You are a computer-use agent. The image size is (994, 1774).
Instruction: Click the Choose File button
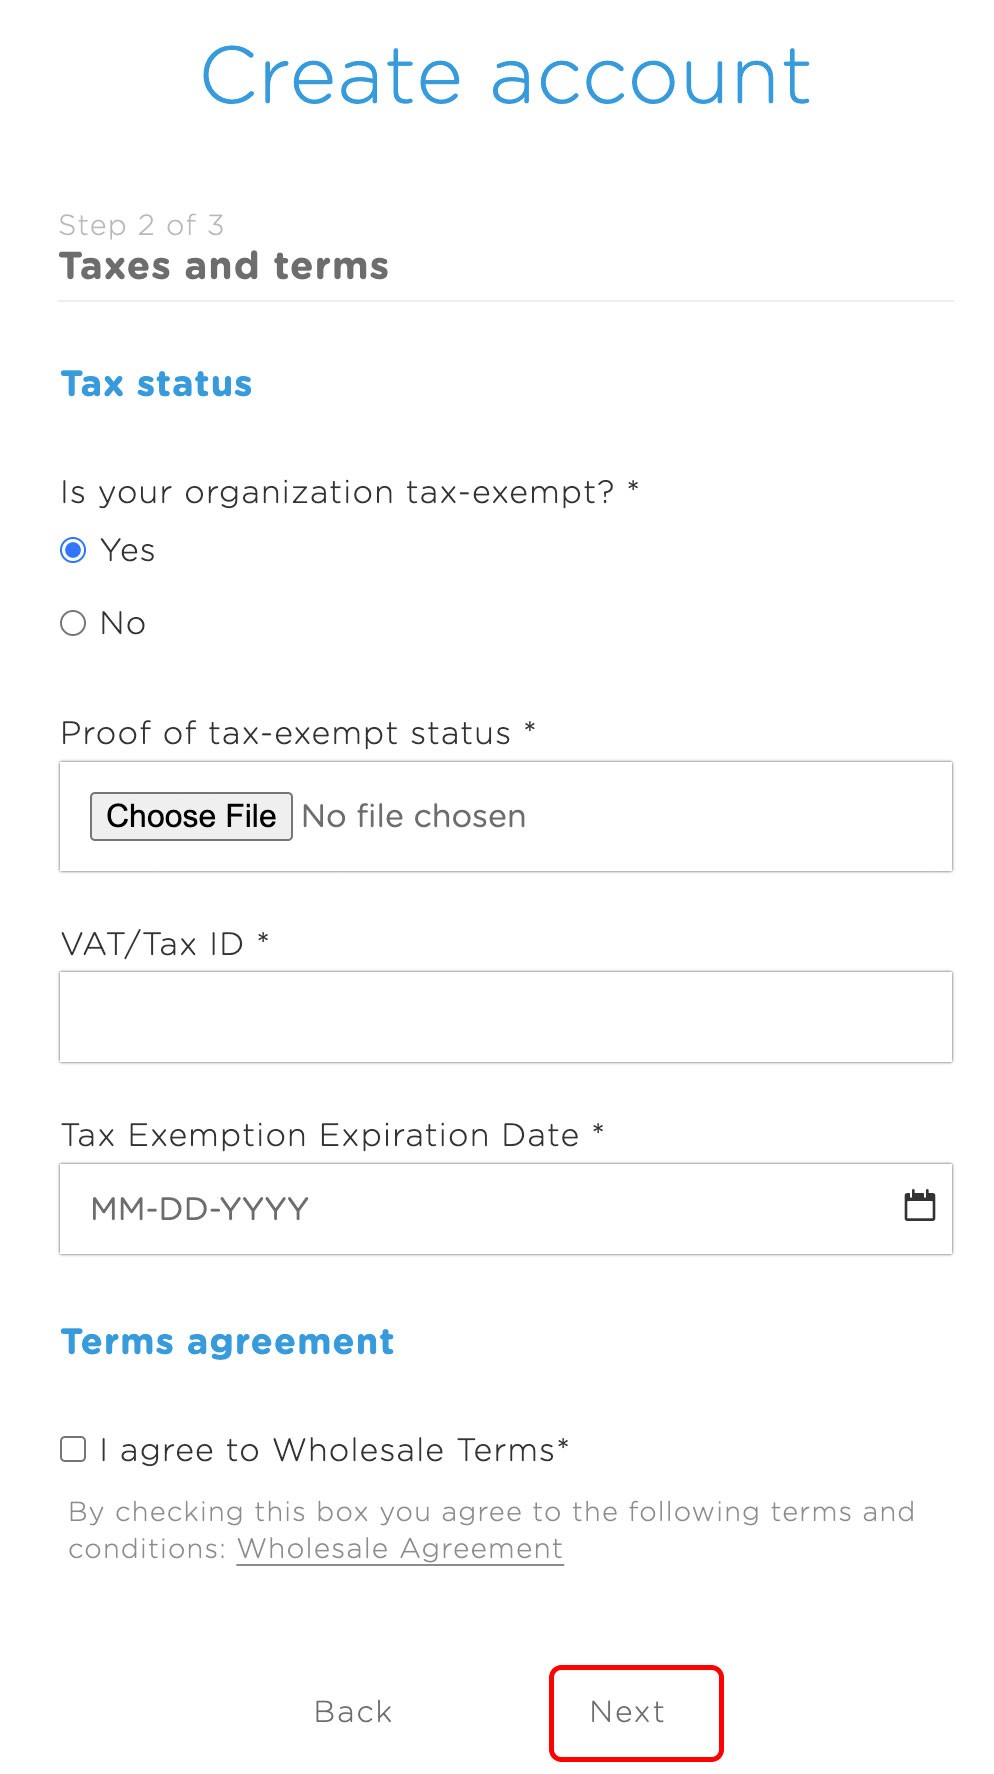(191, 816)
